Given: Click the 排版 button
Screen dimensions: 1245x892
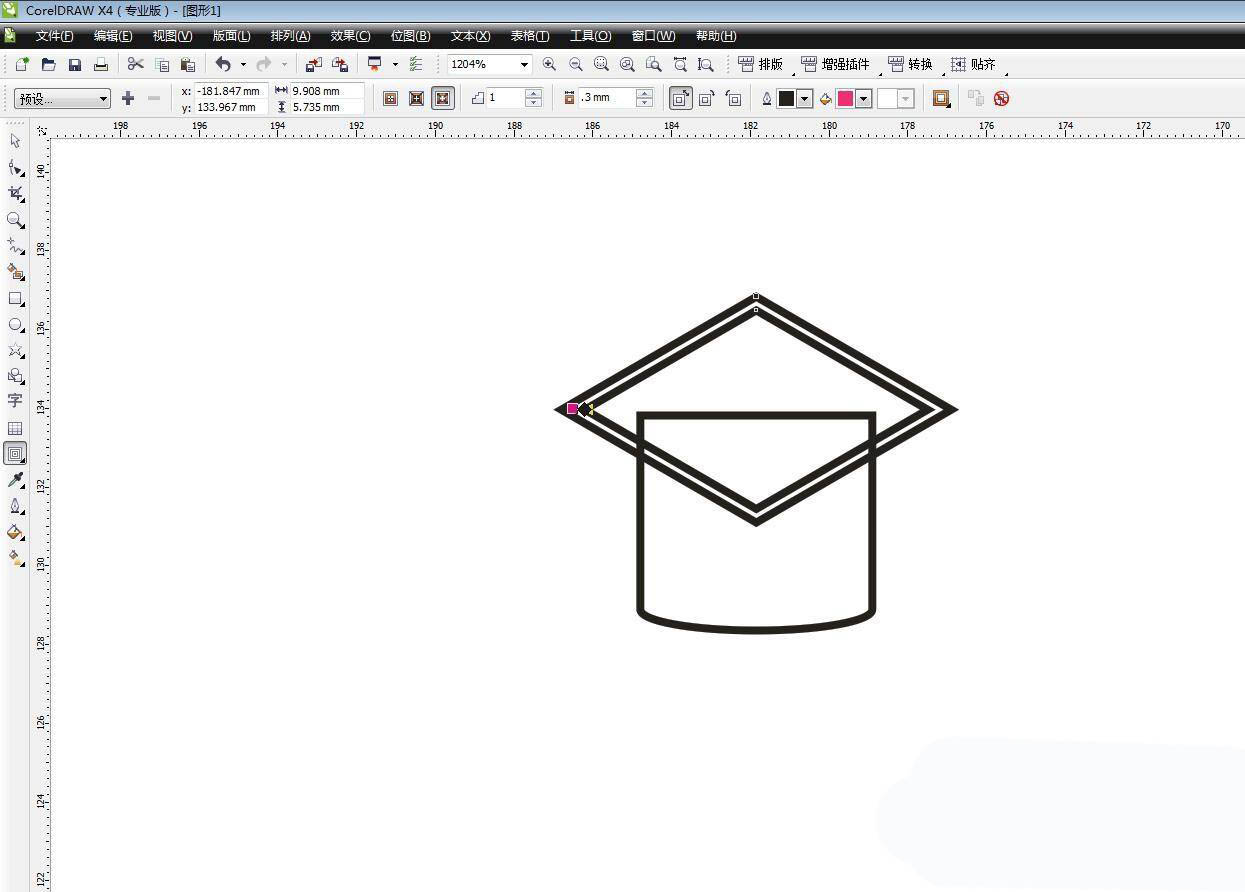Looking at the screenshot, I should click(x=761, y=64).
